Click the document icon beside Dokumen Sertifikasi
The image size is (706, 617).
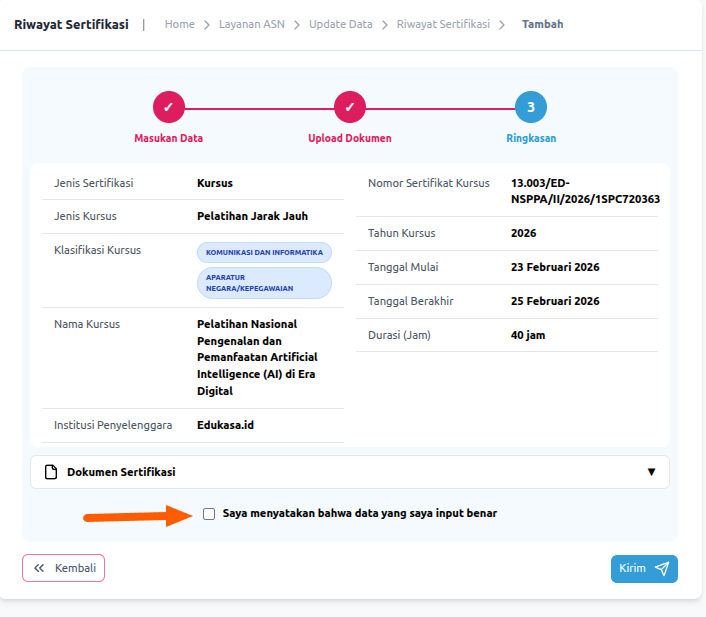[x=52, y=472]
